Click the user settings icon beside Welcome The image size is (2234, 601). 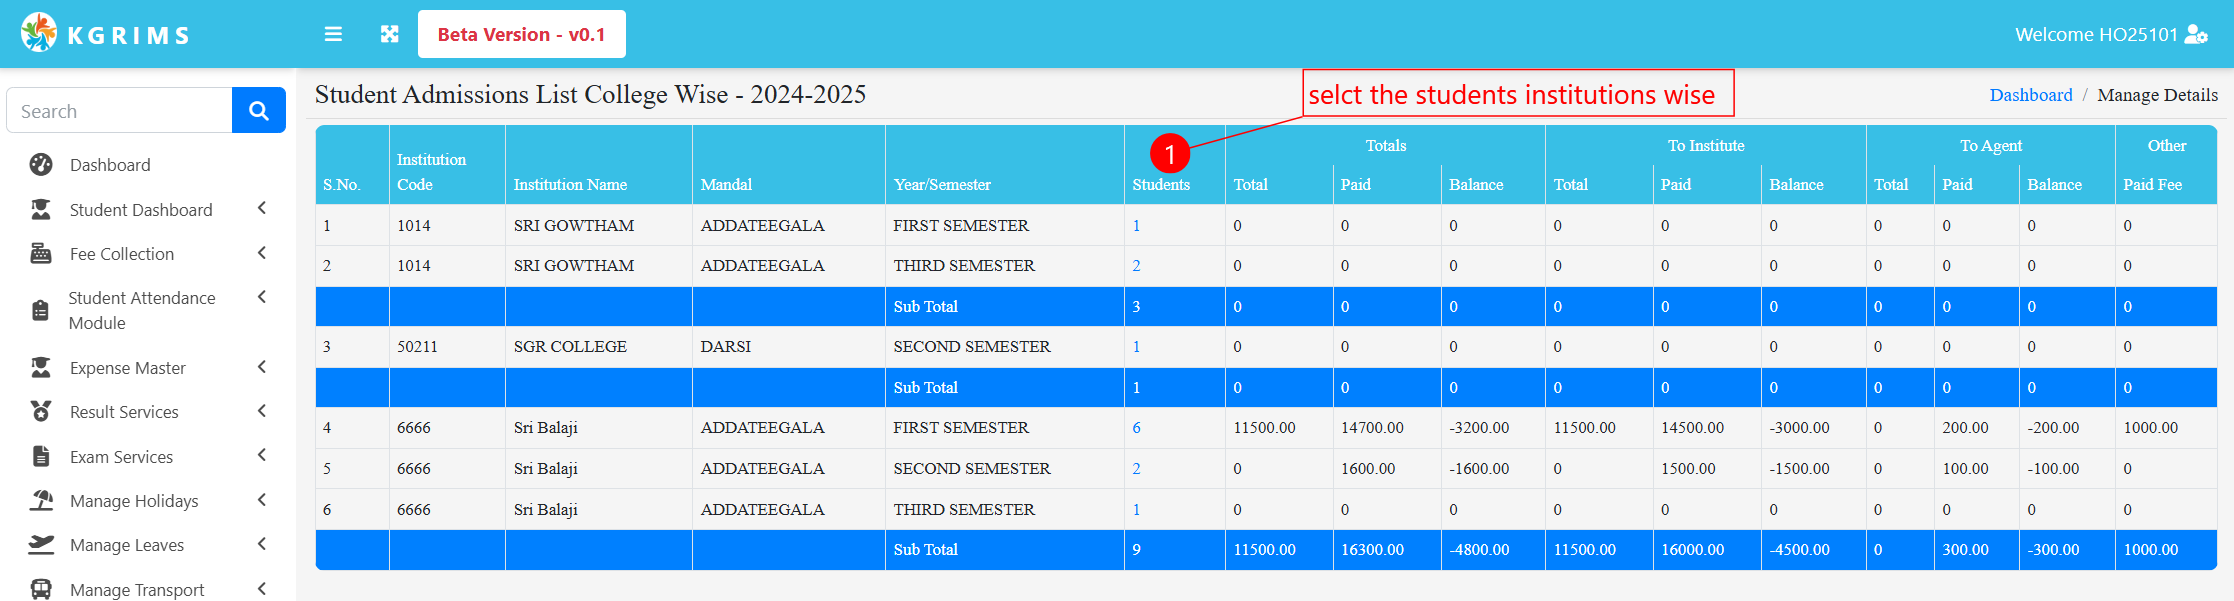click(x=2196, y=34)
